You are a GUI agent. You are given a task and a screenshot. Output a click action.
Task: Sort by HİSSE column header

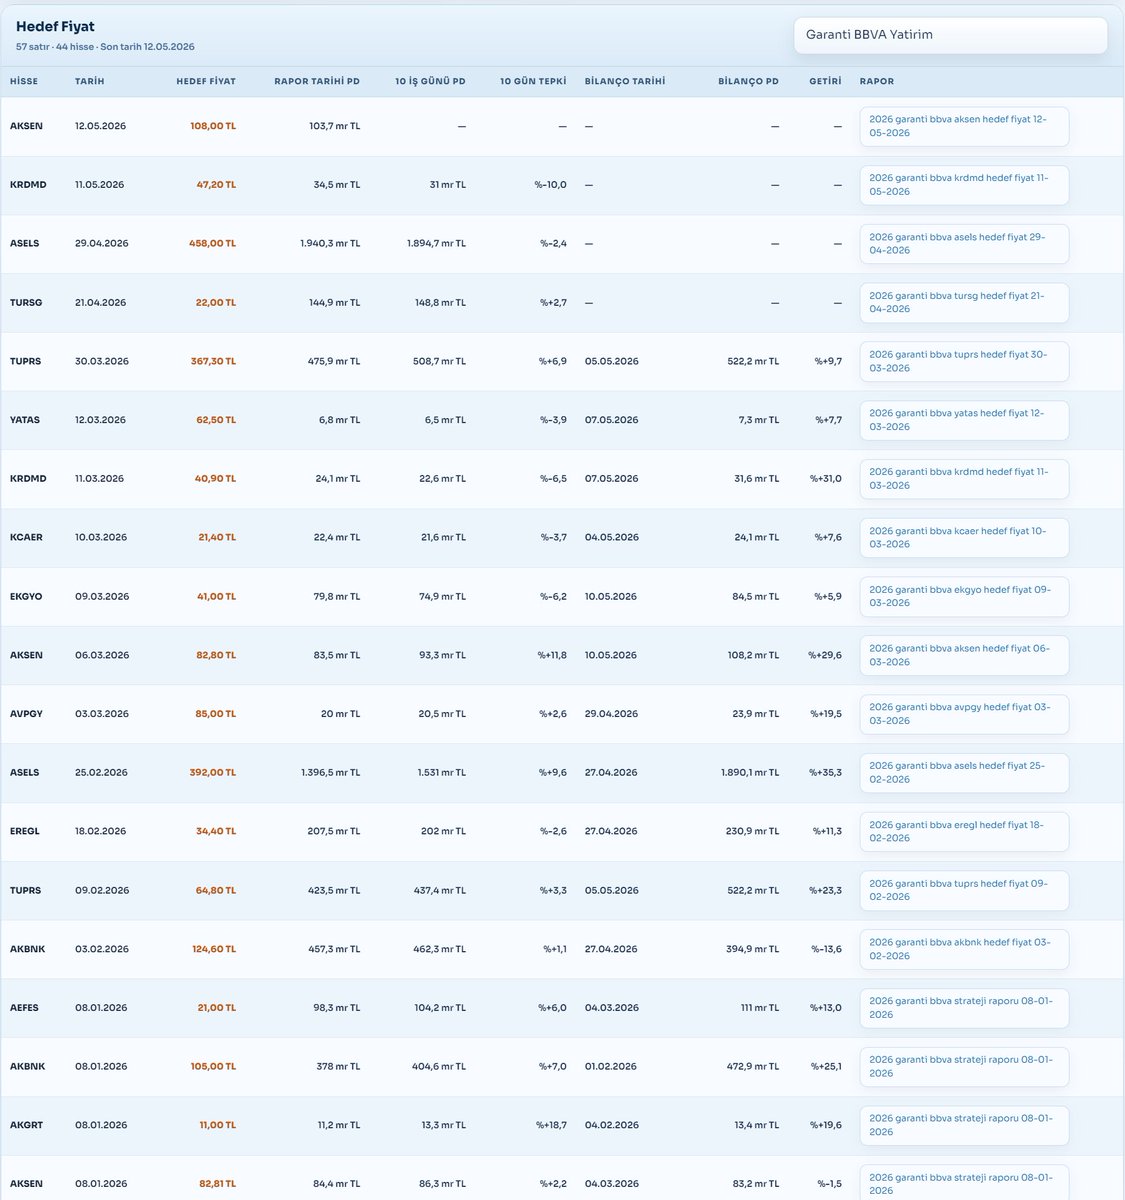pos(24,81)
